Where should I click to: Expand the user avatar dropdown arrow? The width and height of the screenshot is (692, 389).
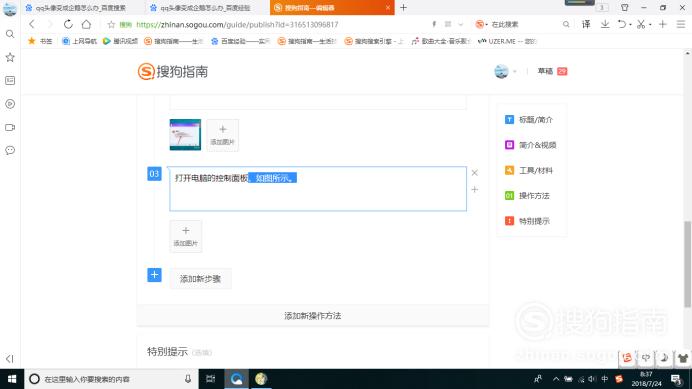[515, 71]
